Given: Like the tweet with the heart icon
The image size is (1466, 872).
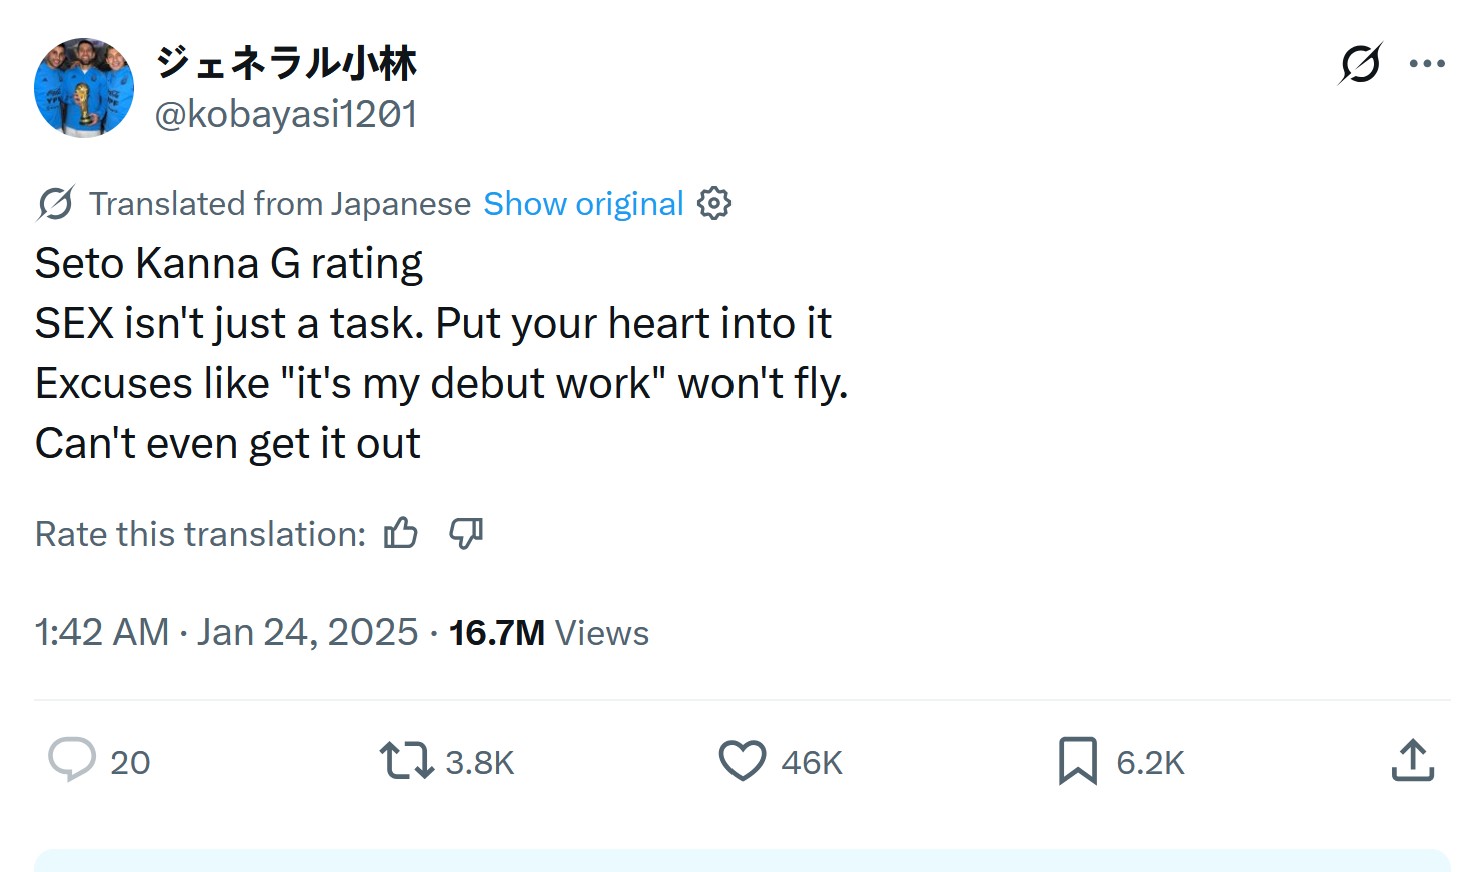Looking at the screenshot, I should (x=742, y=761).
